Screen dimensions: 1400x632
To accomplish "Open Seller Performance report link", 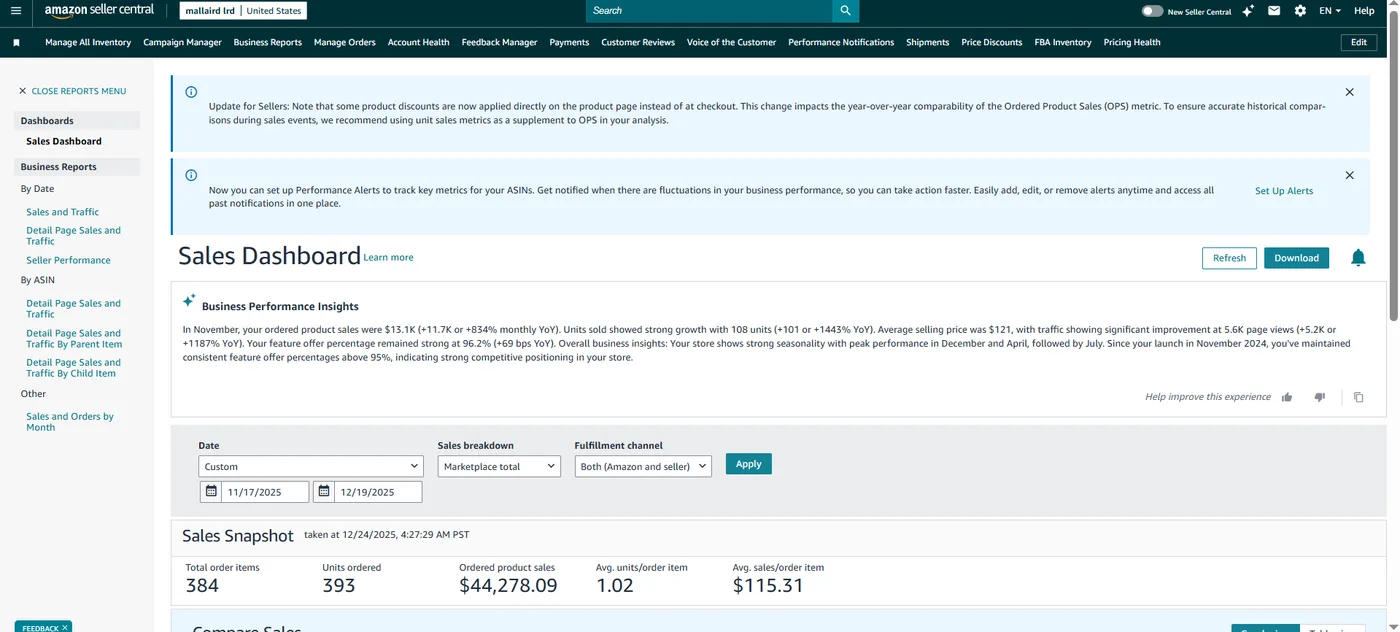I will (x=68, y=260).
